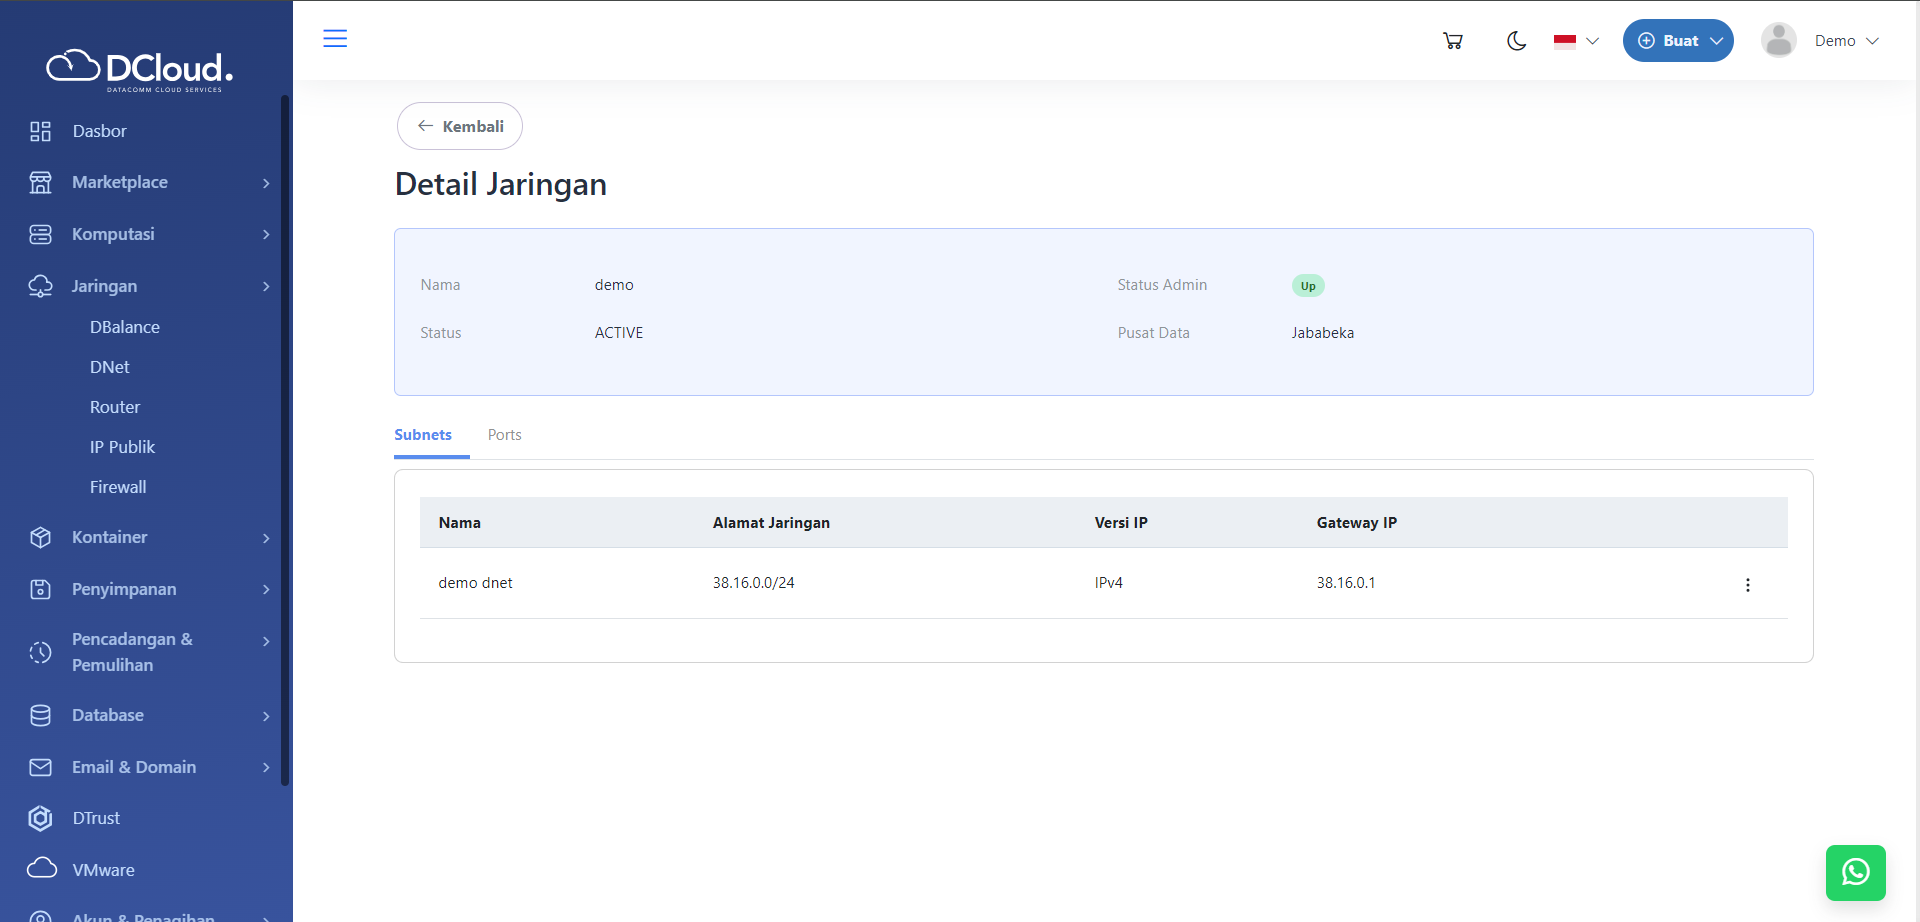Open the Buat create dropdown
1920x922 pixels.
coord(1677,41)
